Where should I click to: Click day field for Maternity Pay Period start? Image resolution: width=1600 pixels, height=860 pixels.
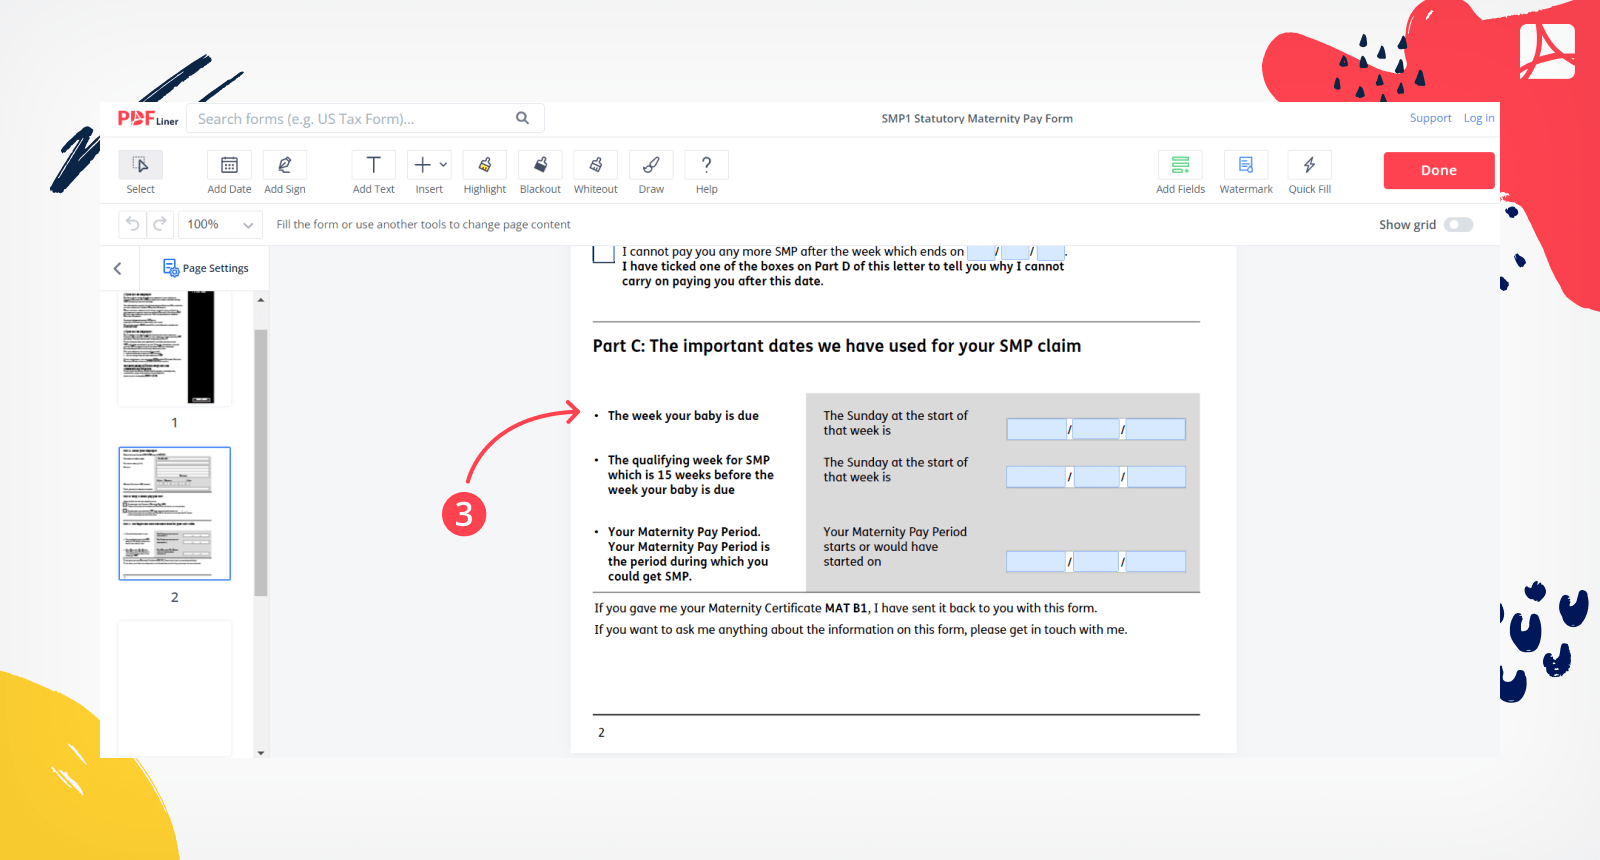[x=1036, y=562]
